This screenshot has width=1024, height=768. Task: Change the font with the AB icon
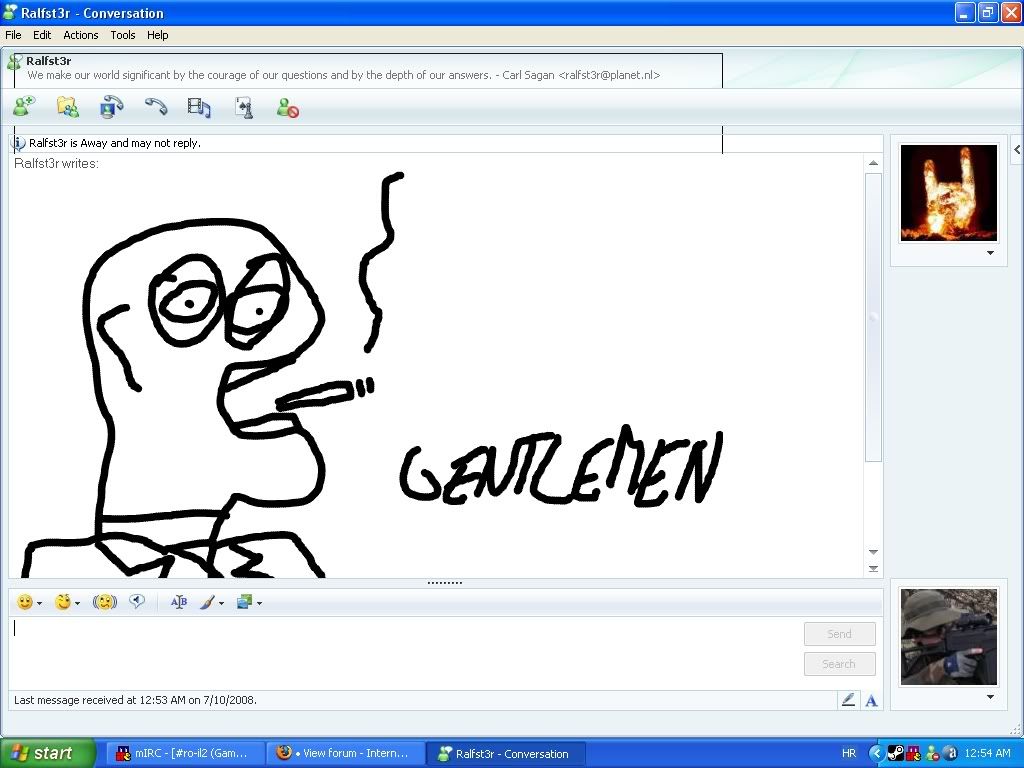click(179, 602)
